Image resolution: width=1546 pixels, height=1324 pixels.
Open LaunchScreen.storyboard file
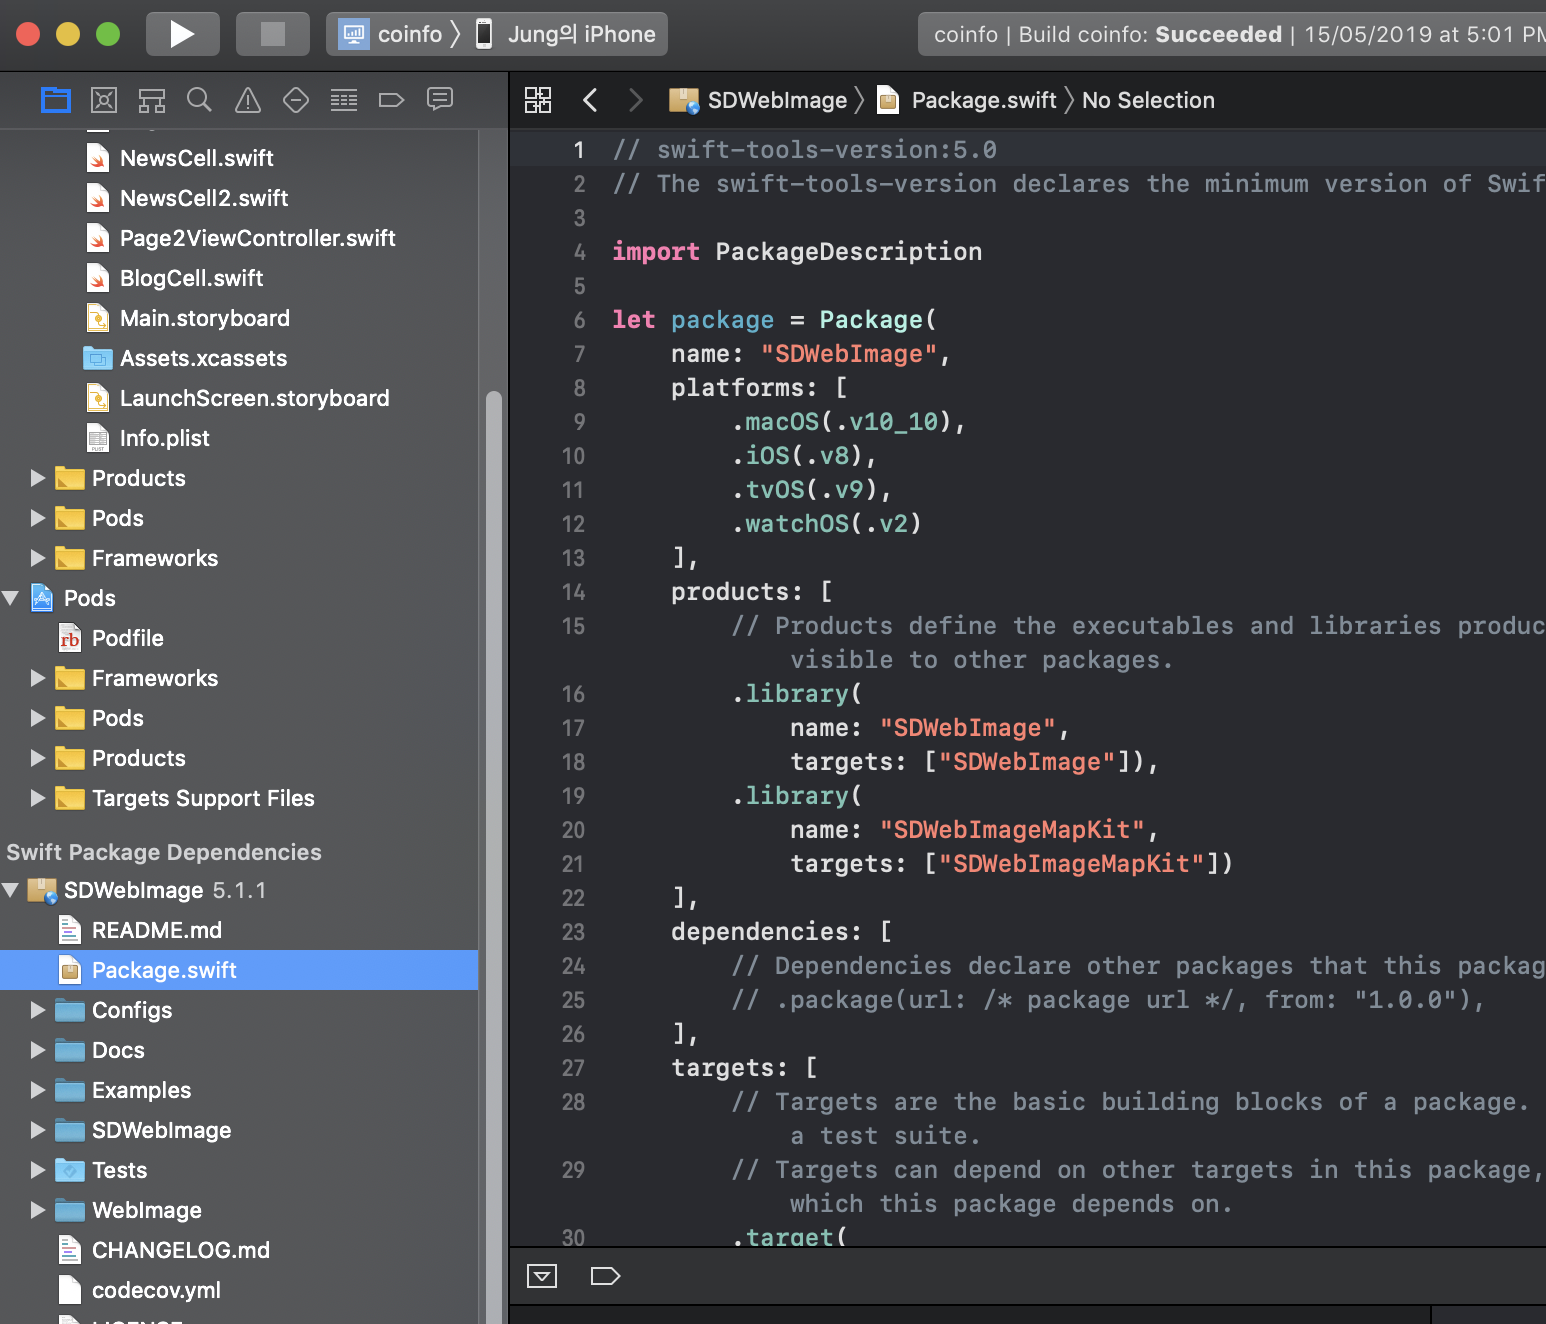click(x=254, y=398)
